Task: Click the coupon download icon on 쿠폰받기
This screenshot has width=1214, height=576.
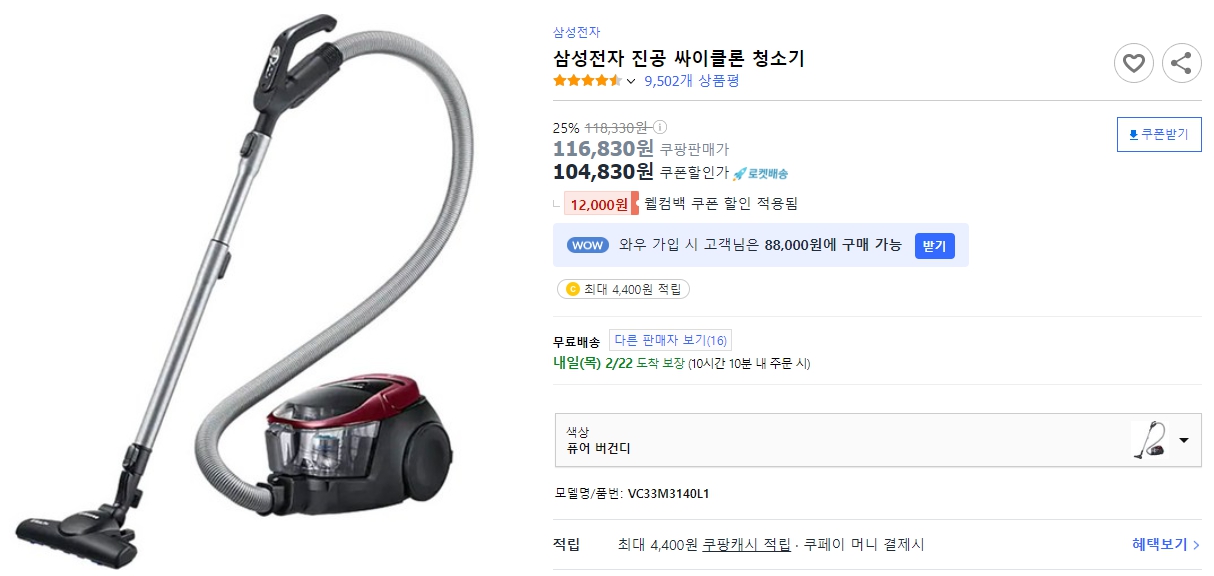Action: [x=1135, y=134]
